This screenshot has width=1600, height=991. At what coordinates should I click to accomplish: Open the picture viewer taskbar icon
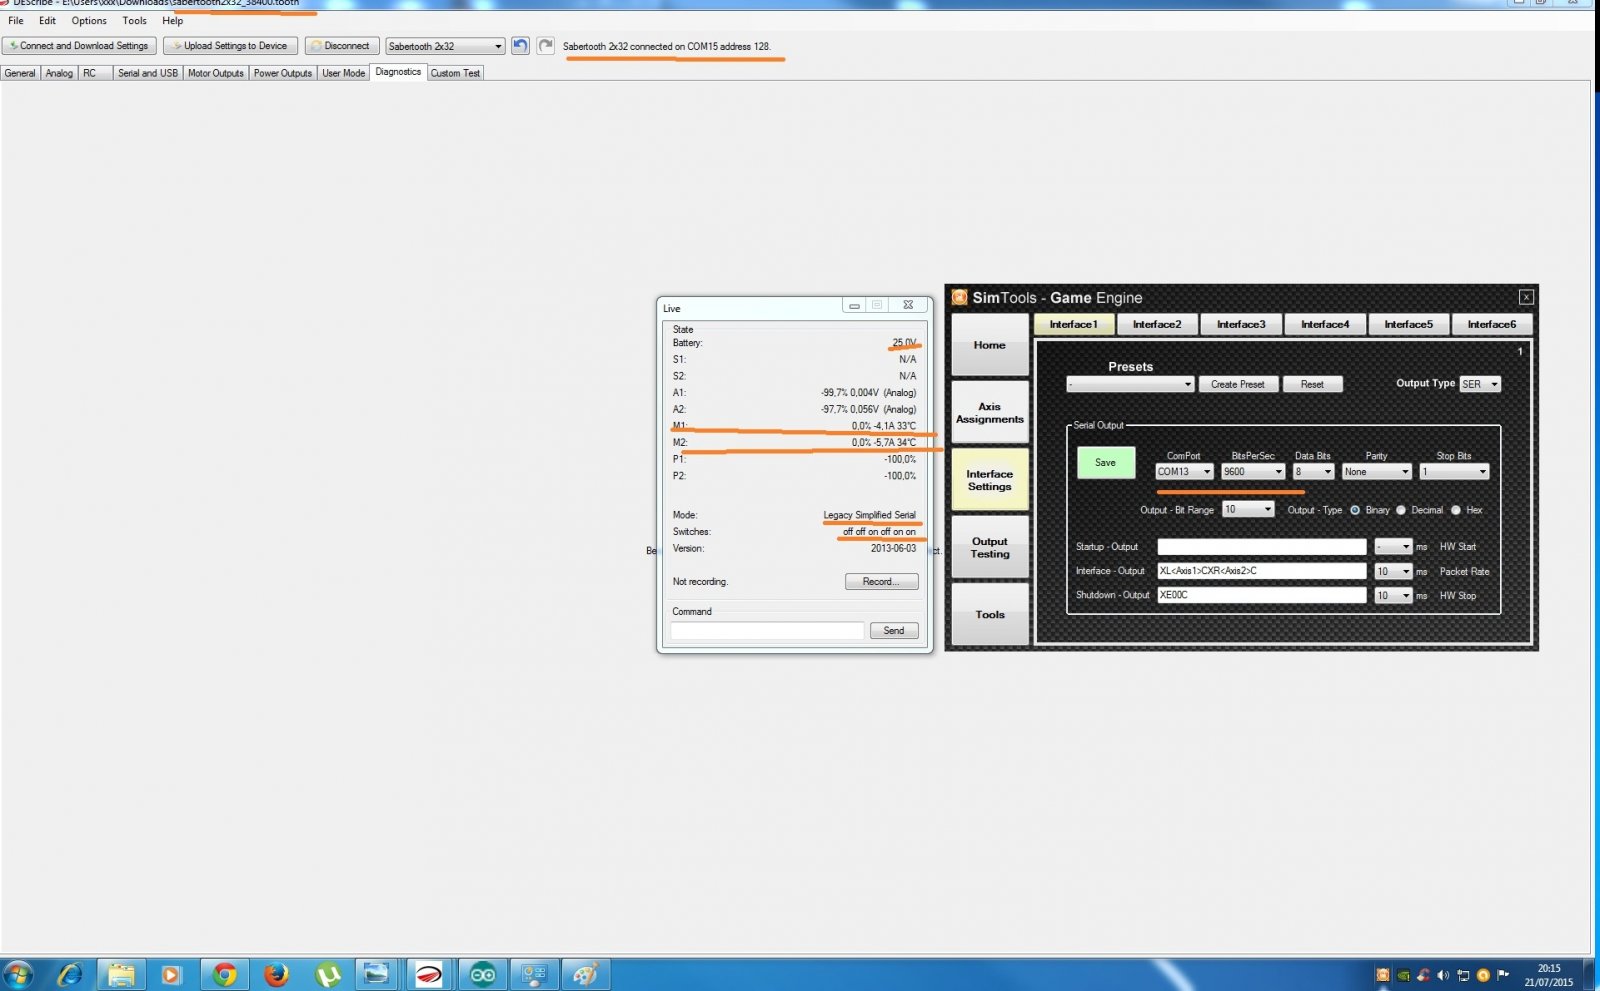click(x=377, y=974)
